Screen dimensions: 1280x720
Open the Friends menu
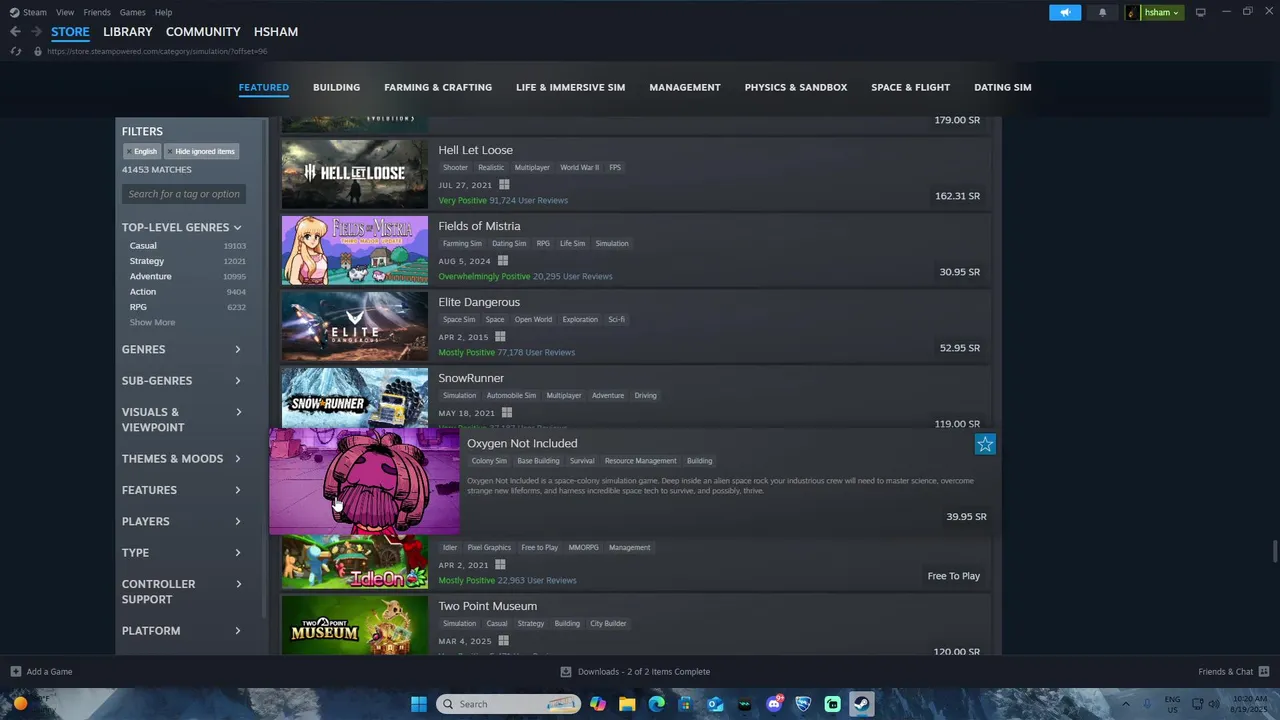click(x=97, y=12)
